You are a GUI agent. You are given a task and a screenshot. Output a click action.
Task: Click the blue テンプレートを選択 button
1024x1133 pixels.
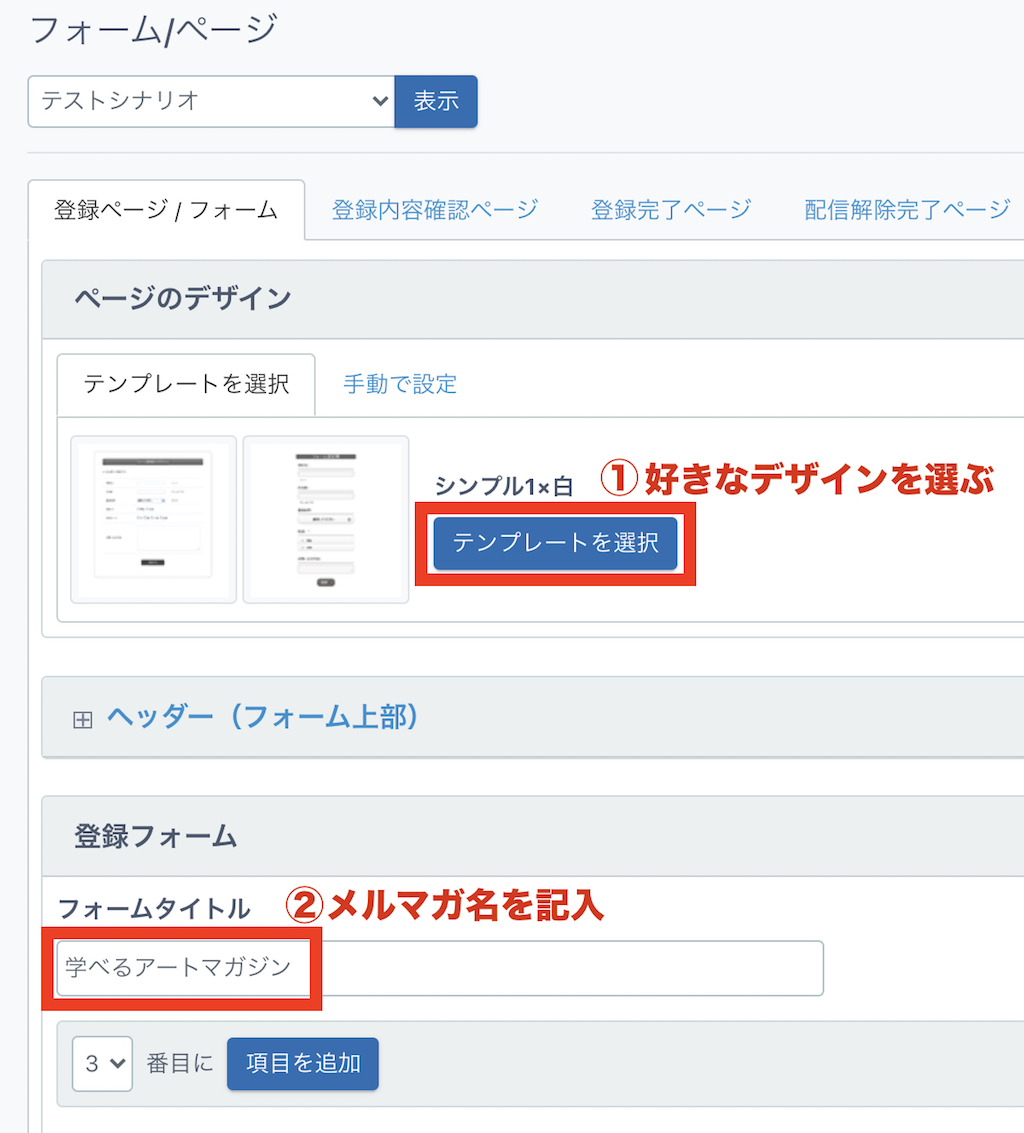coord(555,543)
